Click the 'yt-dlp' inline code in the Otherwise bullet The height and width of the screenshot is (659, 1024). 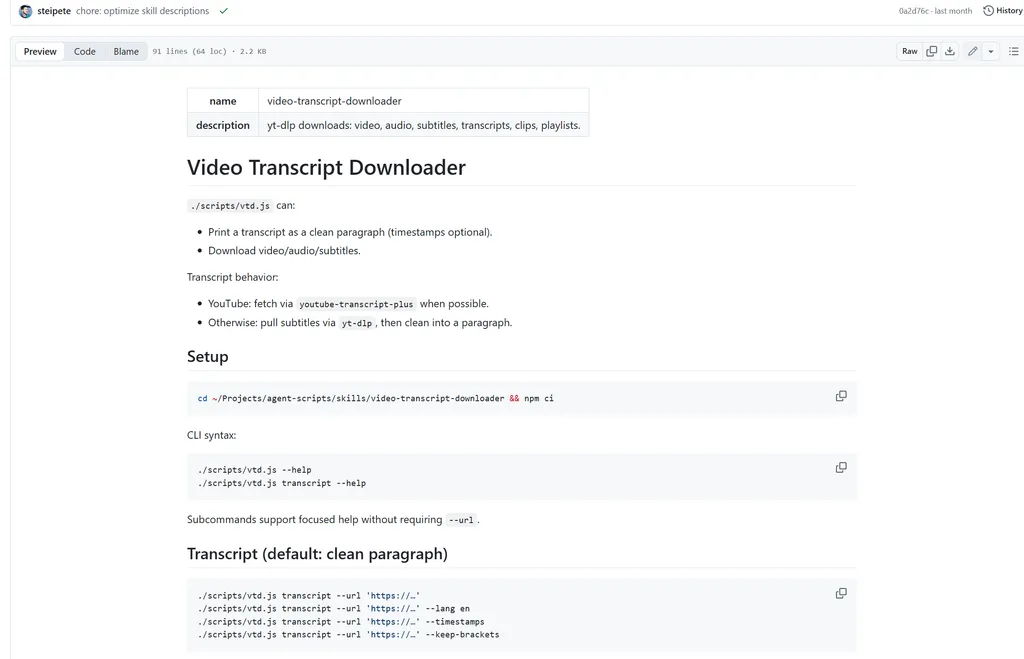pyautogui.click(x=357, y=323)
